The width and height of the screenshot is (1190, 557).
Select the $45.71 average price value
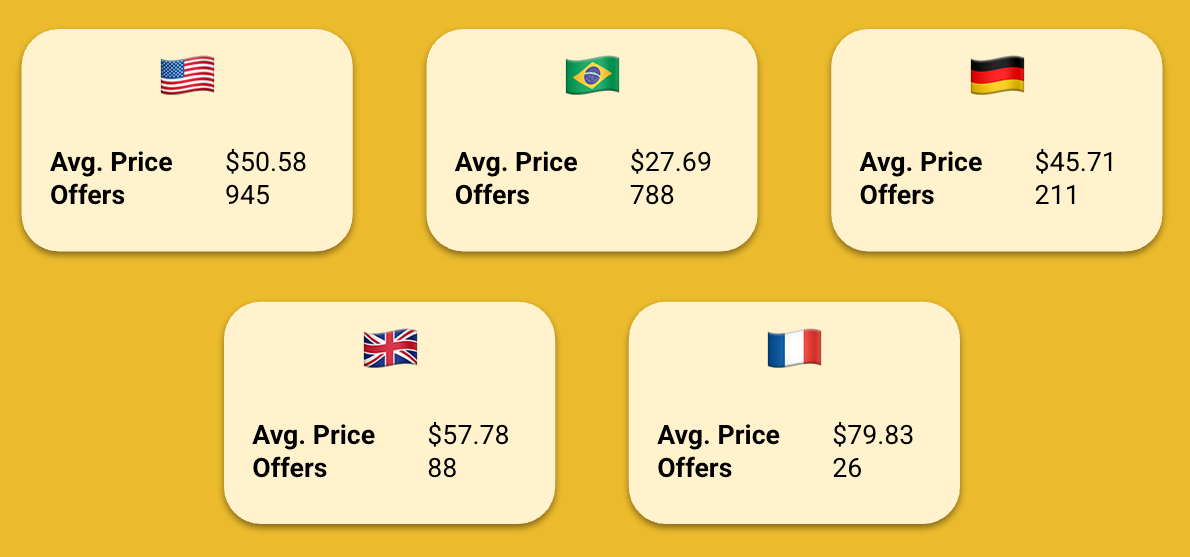tap(1075, 162)
